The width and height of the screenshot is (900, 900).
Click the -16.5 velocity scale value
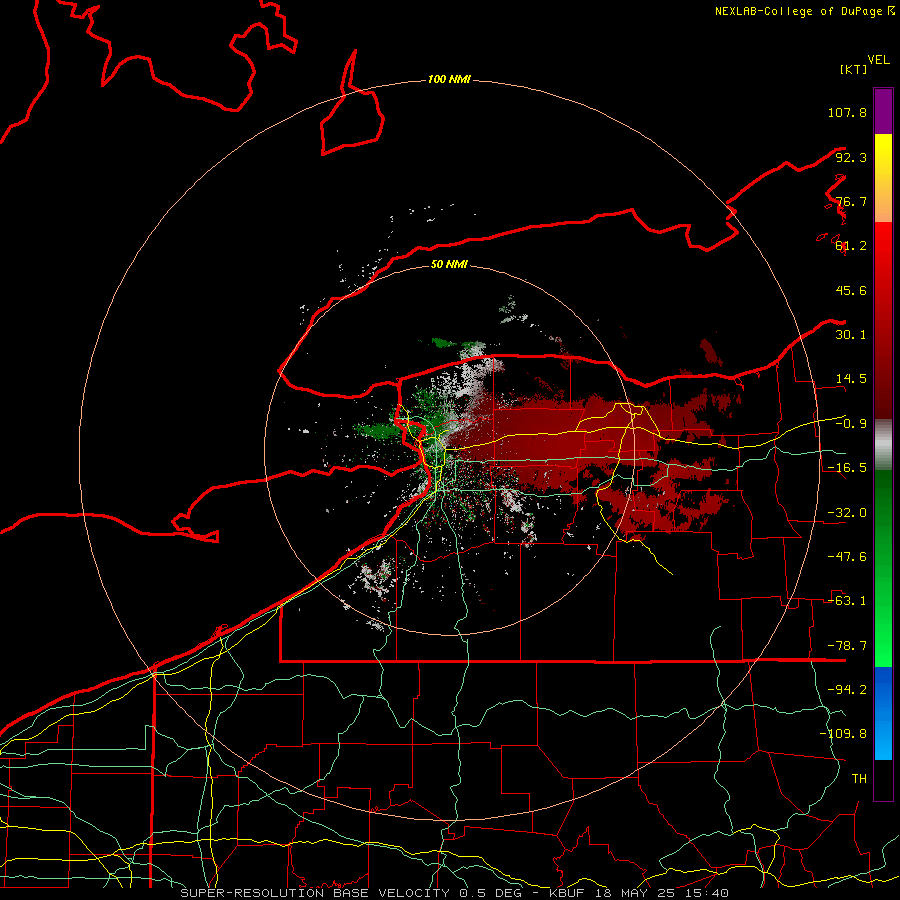tap(847, 468)
